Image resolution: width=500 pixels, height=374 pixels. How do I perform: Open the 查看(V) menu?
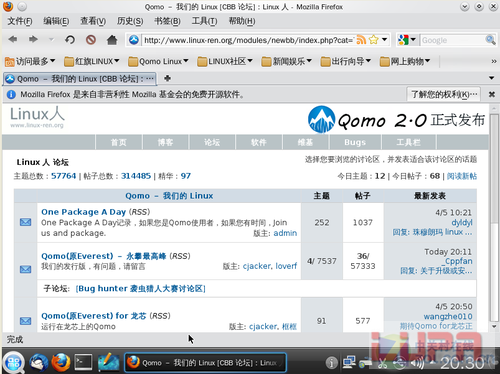click(x=93, y=21)
